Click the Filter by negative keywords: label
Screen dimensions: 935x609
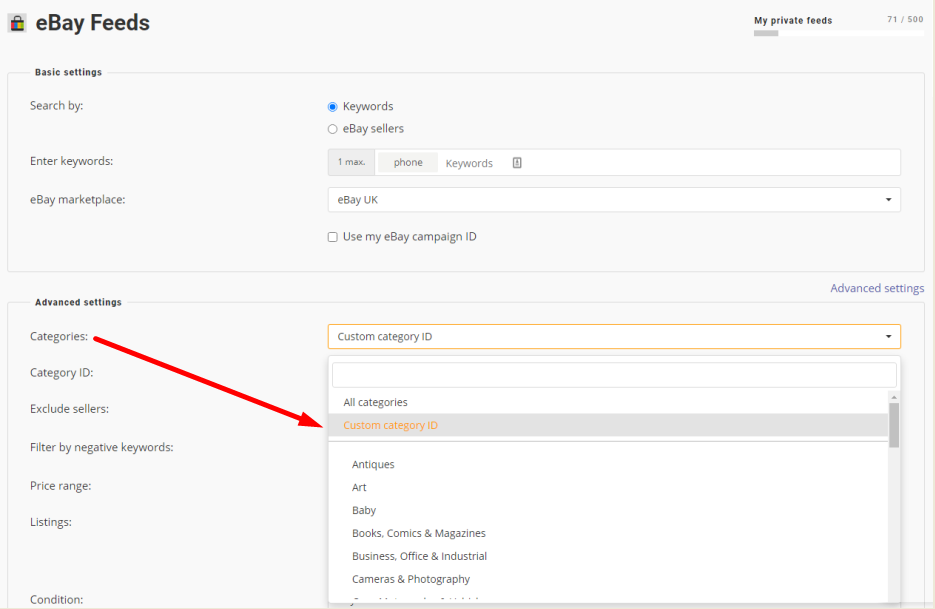point(101,447)
